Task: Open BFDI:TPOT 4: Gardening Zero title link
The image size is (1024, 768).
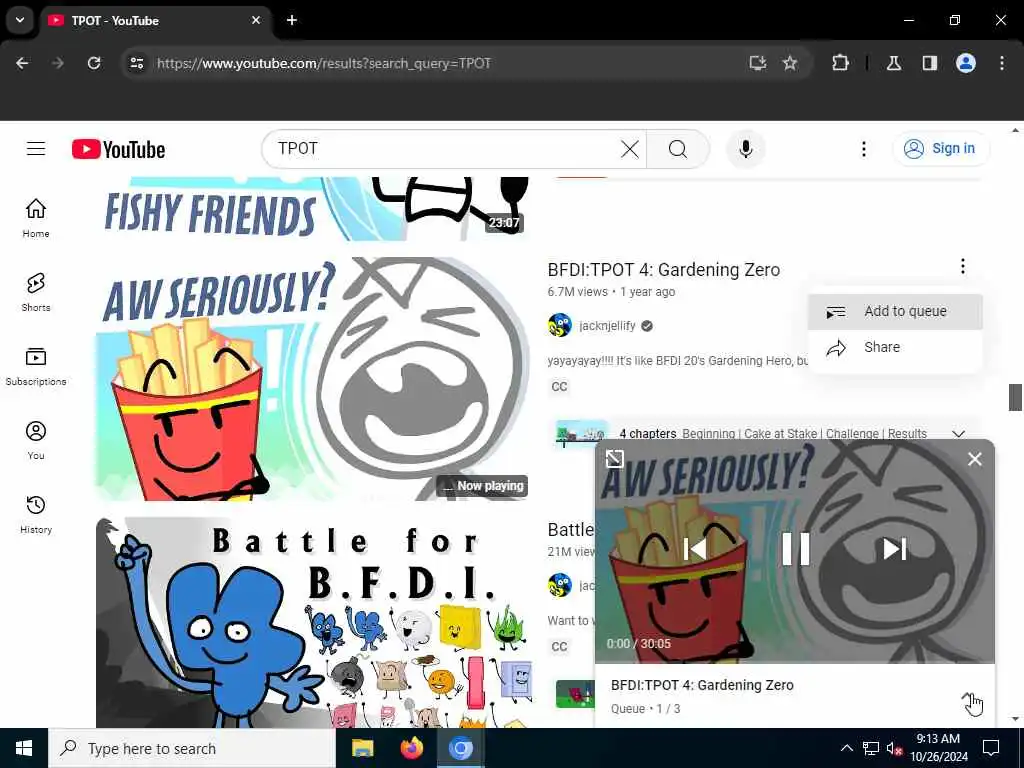Action: (x=664, y=270)
